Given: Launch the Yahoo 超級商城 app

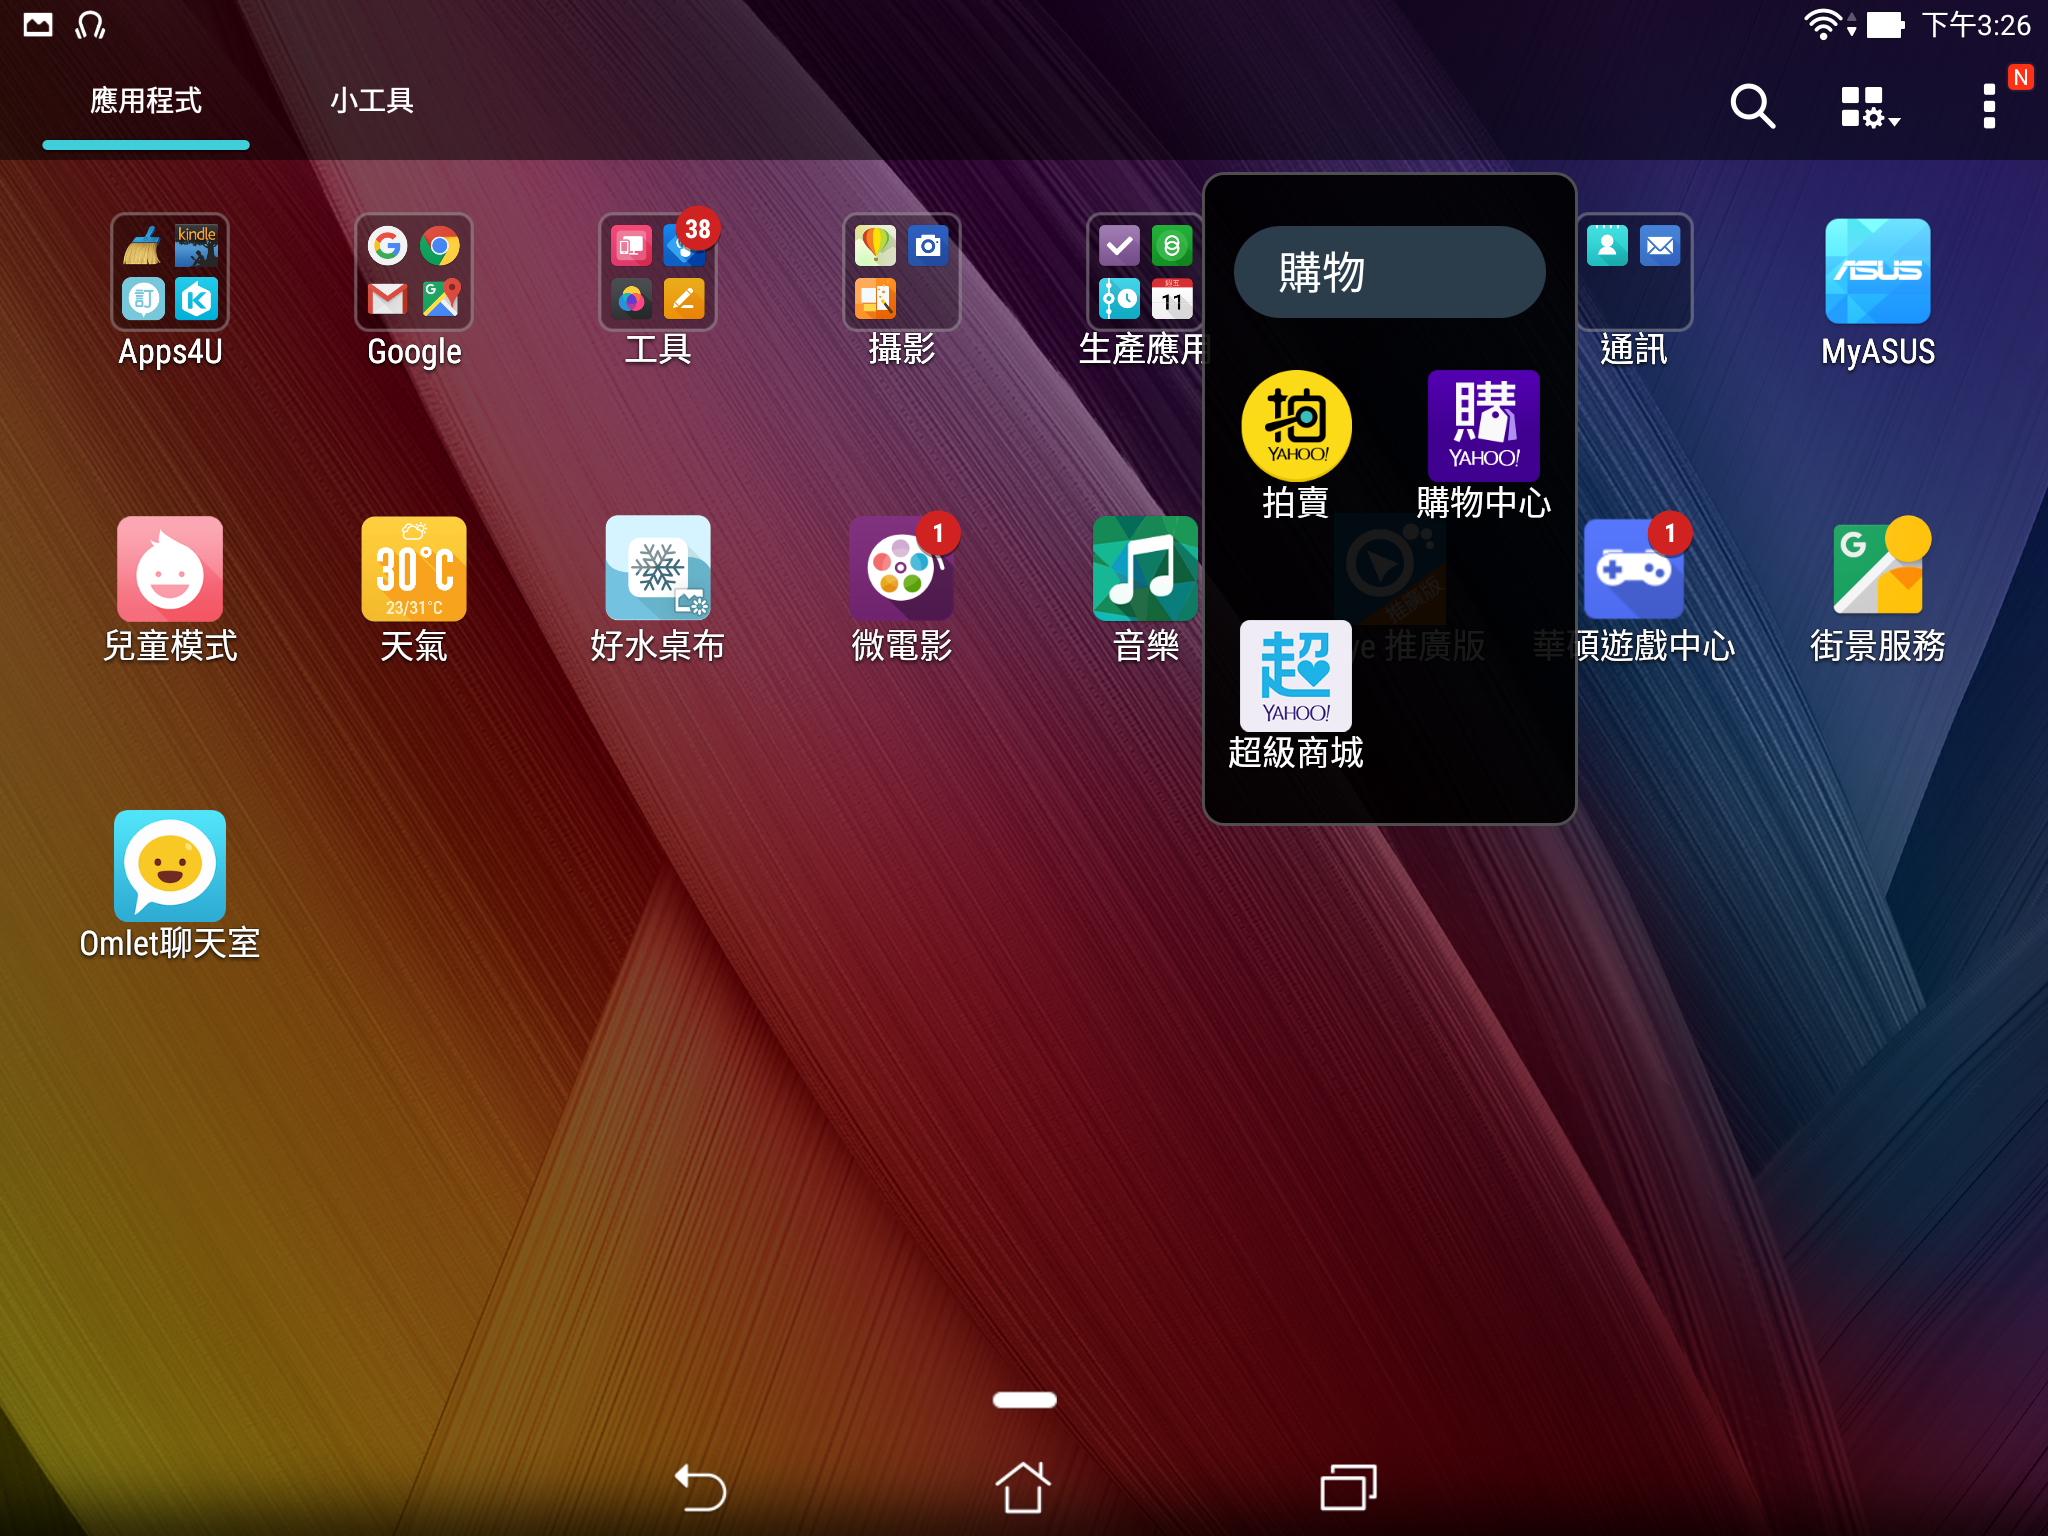Looking at the screenshot, I should tap(1296, 676).
